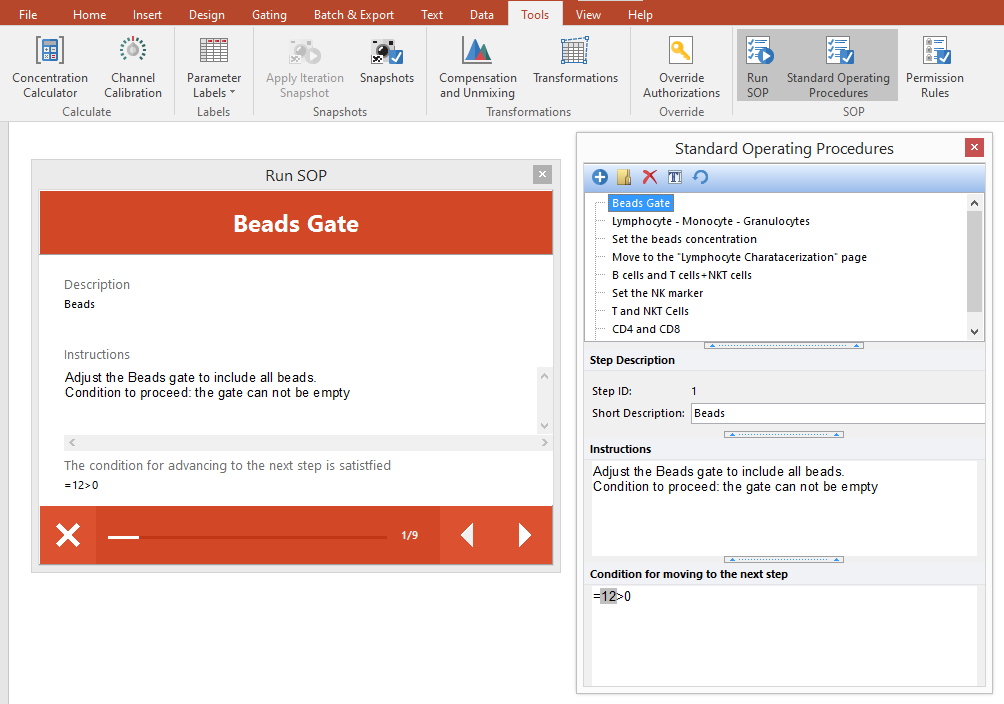
Task: Open the Transformations tool
Action: tap(575, 61)
